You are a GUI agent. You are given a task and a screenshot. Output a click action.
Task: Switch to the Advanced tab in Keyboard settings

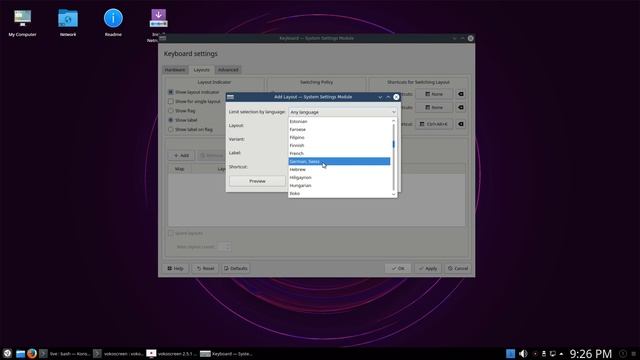[x=228, y=70]
